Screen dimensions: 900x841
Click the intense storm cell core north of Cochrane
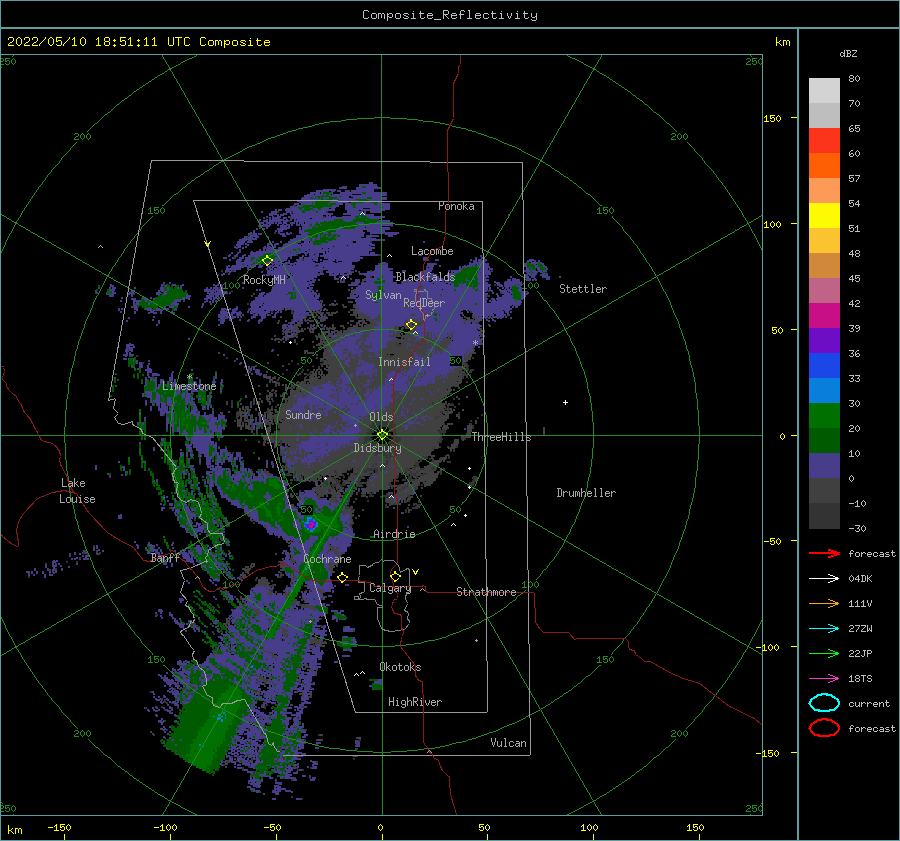click(x=311, y=524)
